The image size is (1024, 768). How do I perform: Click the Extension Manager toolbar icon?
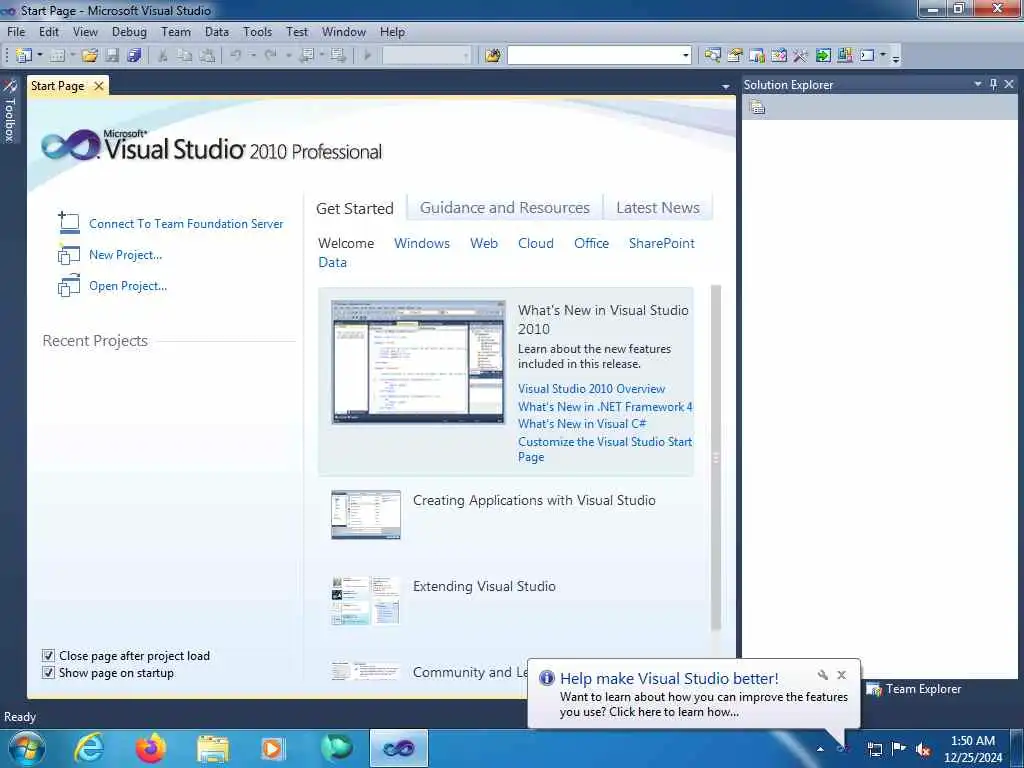[845, 56]
